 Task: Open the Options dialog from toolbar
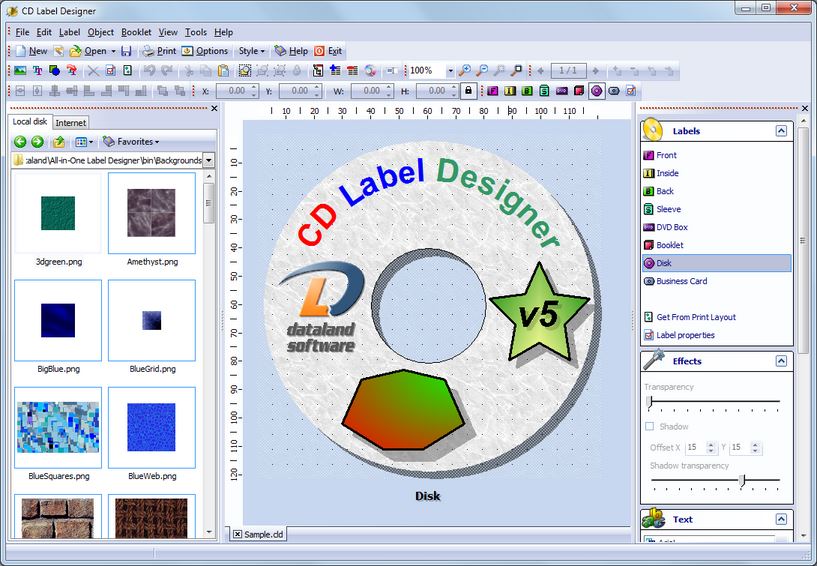click(205, 51)
